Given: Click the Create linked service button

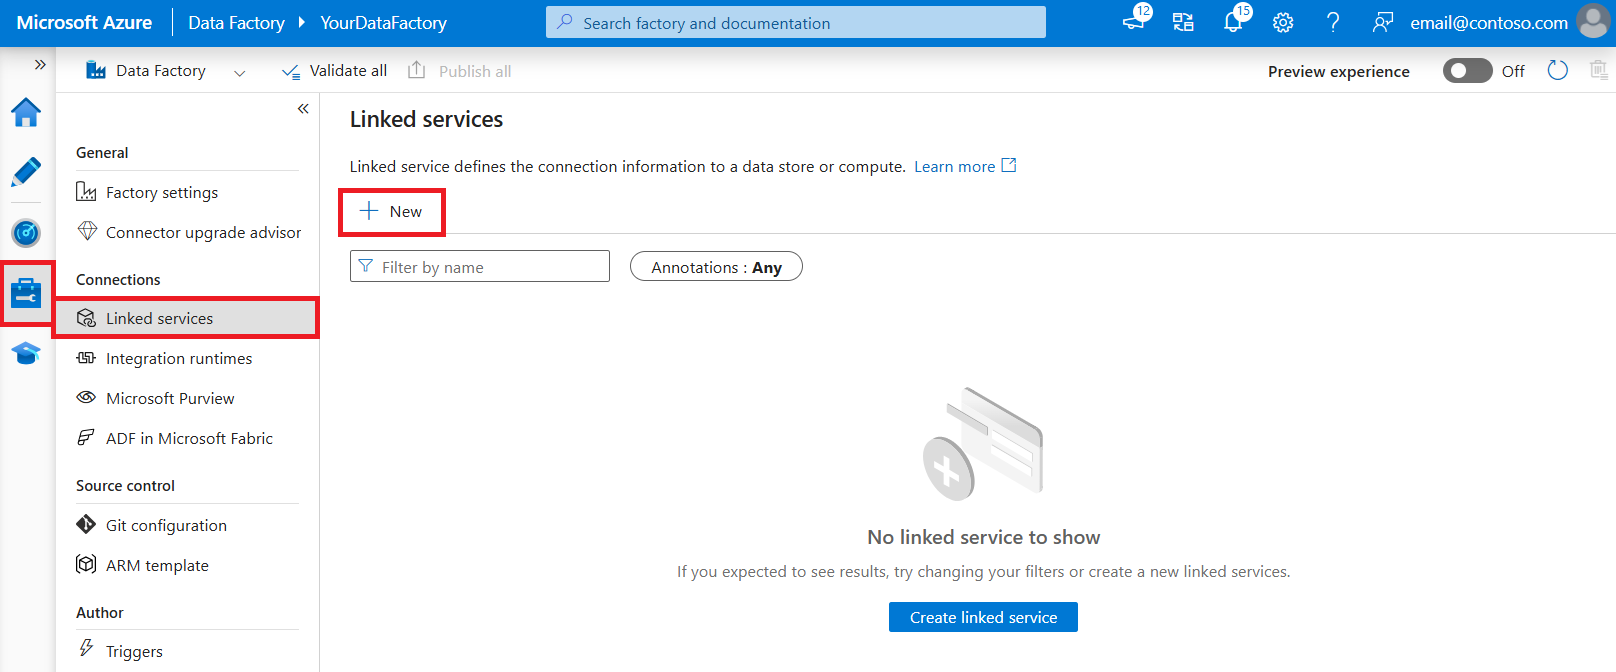Looking at the screenshot, I should pos(983,617).
